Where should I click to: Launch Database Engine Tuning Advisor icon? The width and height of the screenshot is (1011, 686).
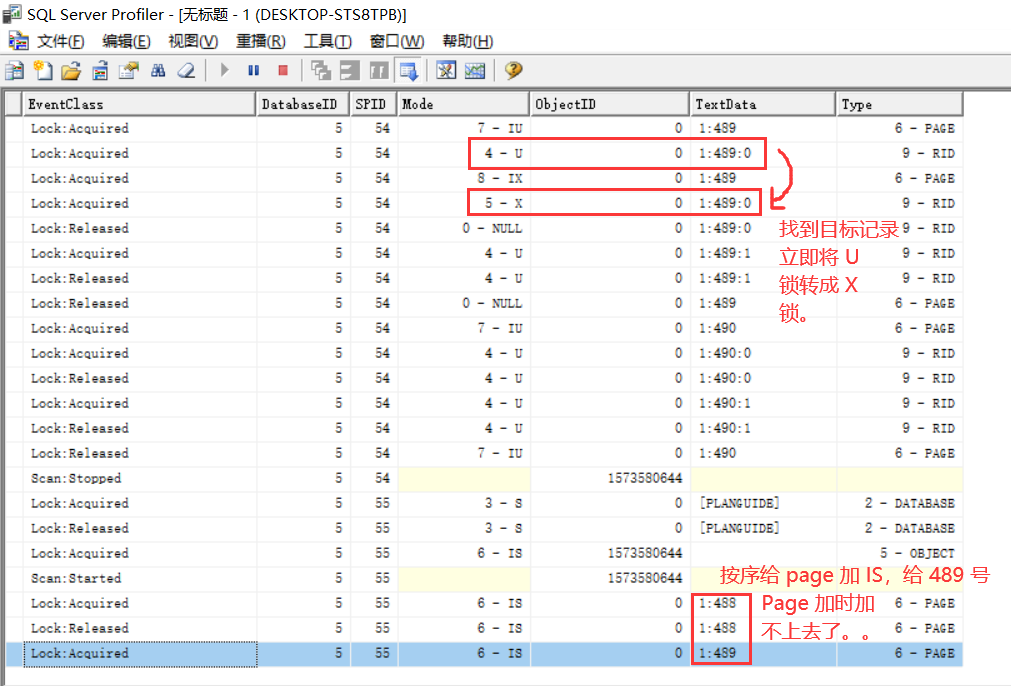click(x=446, y=71)
